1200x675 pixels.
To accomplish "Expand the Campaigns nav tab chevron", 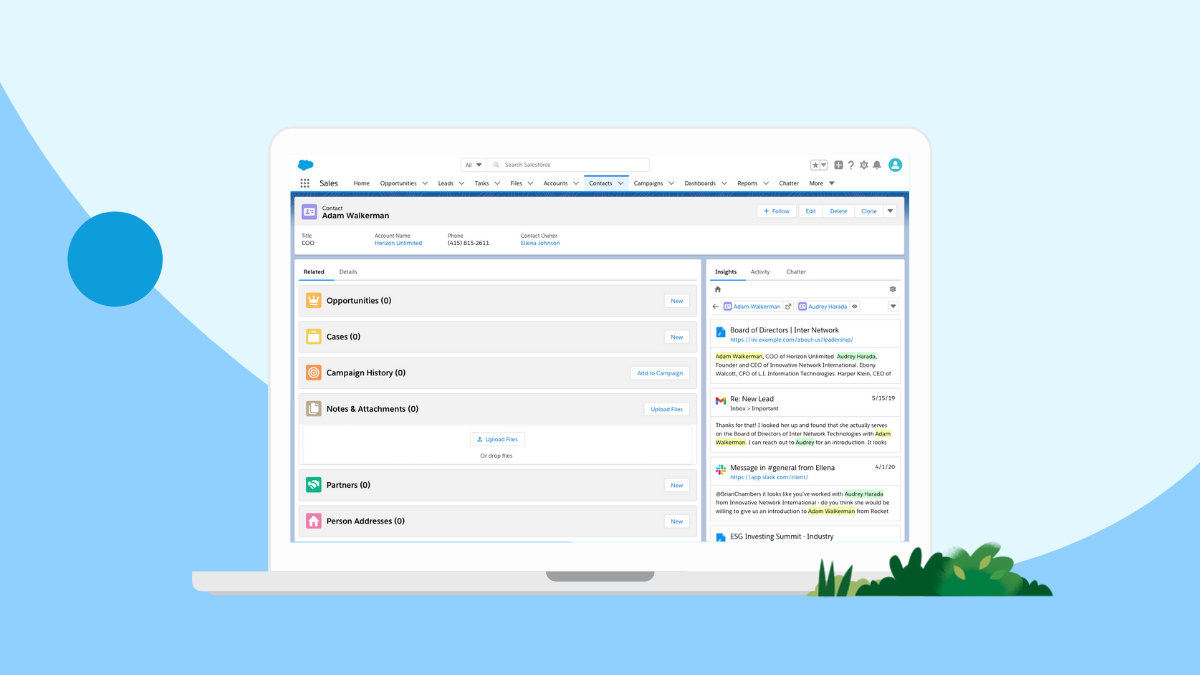I will click(671, 183).
